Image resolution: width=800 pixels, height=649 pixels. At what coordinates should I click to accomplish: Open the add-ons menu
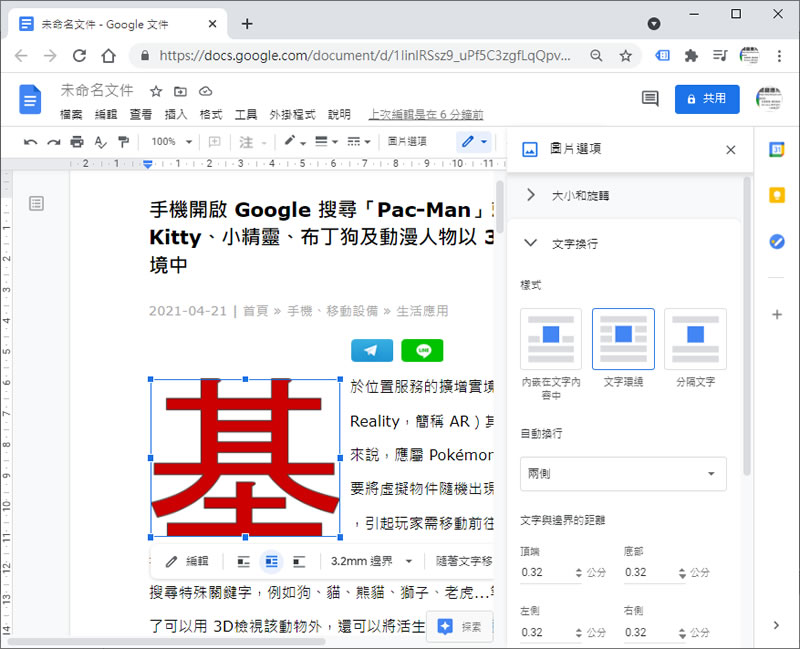292,114
